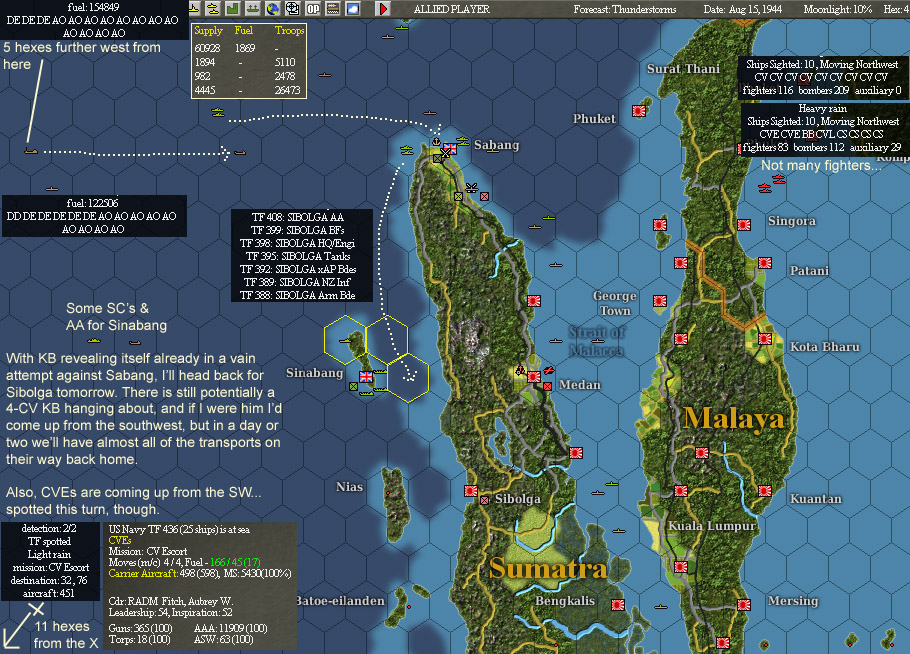
Task: Select the Japanese base at Kuala Lumpur
Action: [681, 491]
